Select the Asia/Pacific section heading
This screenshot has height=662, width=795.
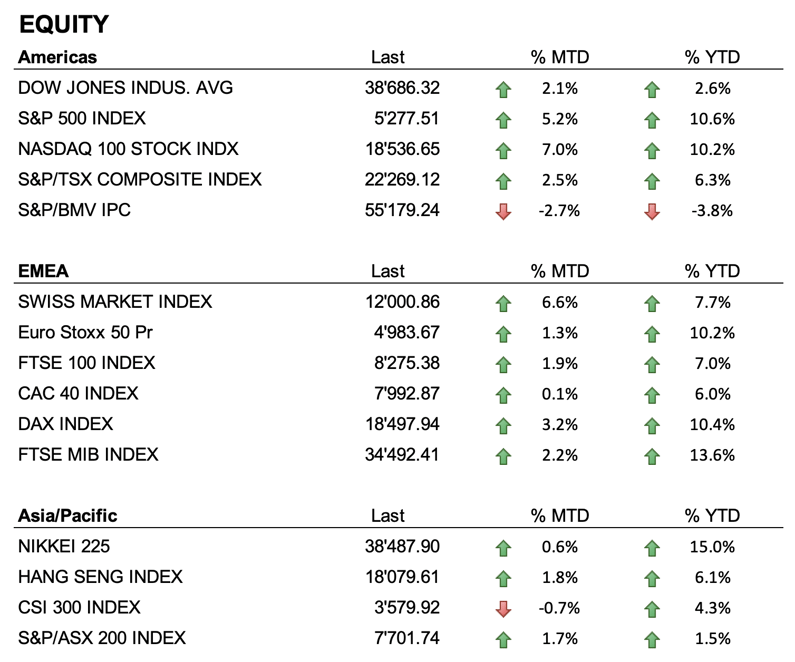point(67,516)
